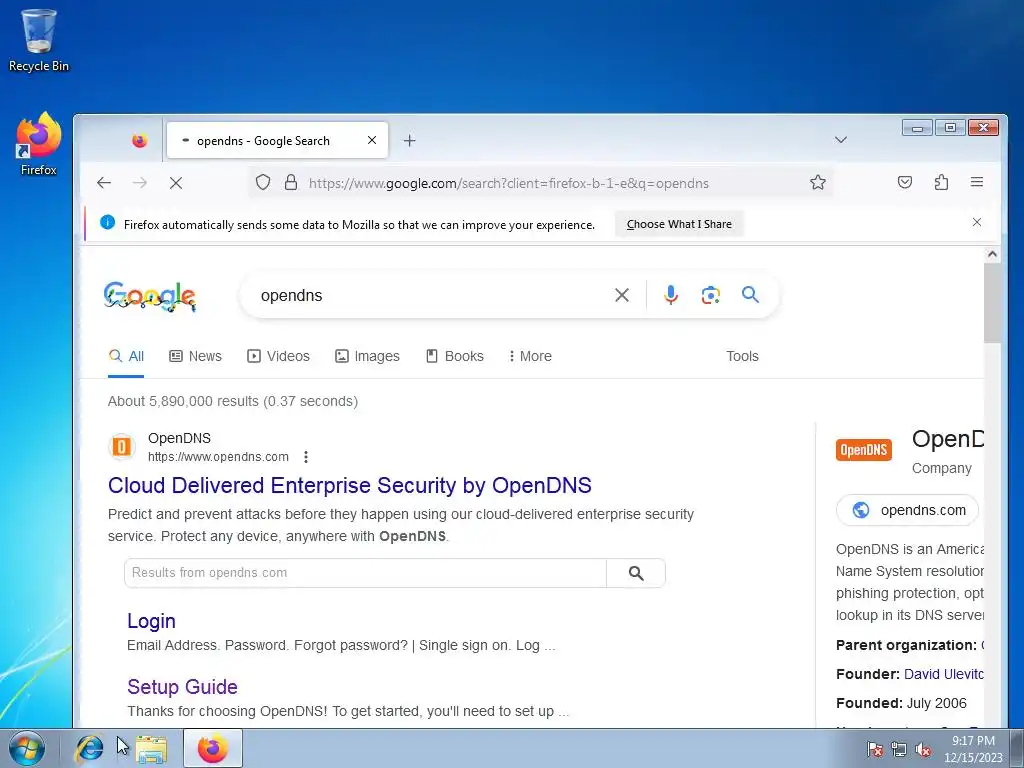Select the pinned Firefox tab
The width and height of the screenshot is (1024, 768).
(x=139, y=140)
